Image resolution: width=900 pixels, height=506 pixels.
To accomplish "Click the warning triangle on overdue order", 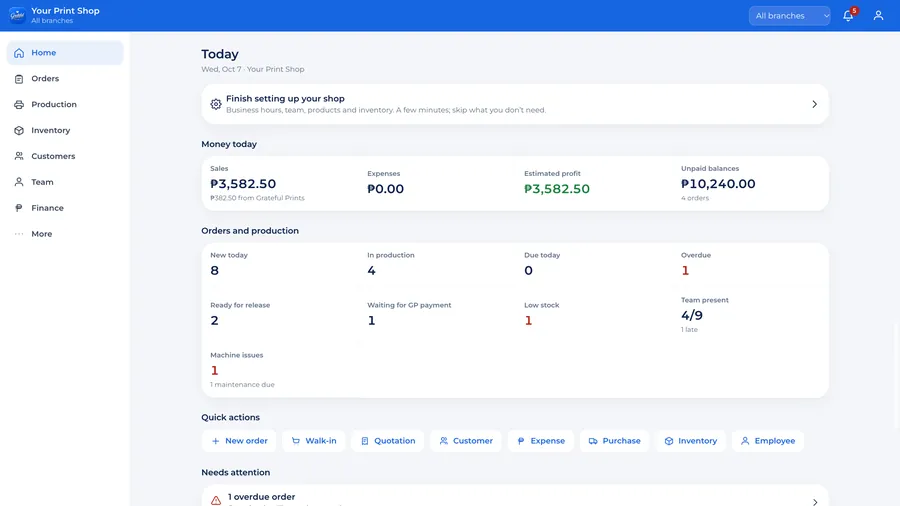I will (x=216, y=500).
